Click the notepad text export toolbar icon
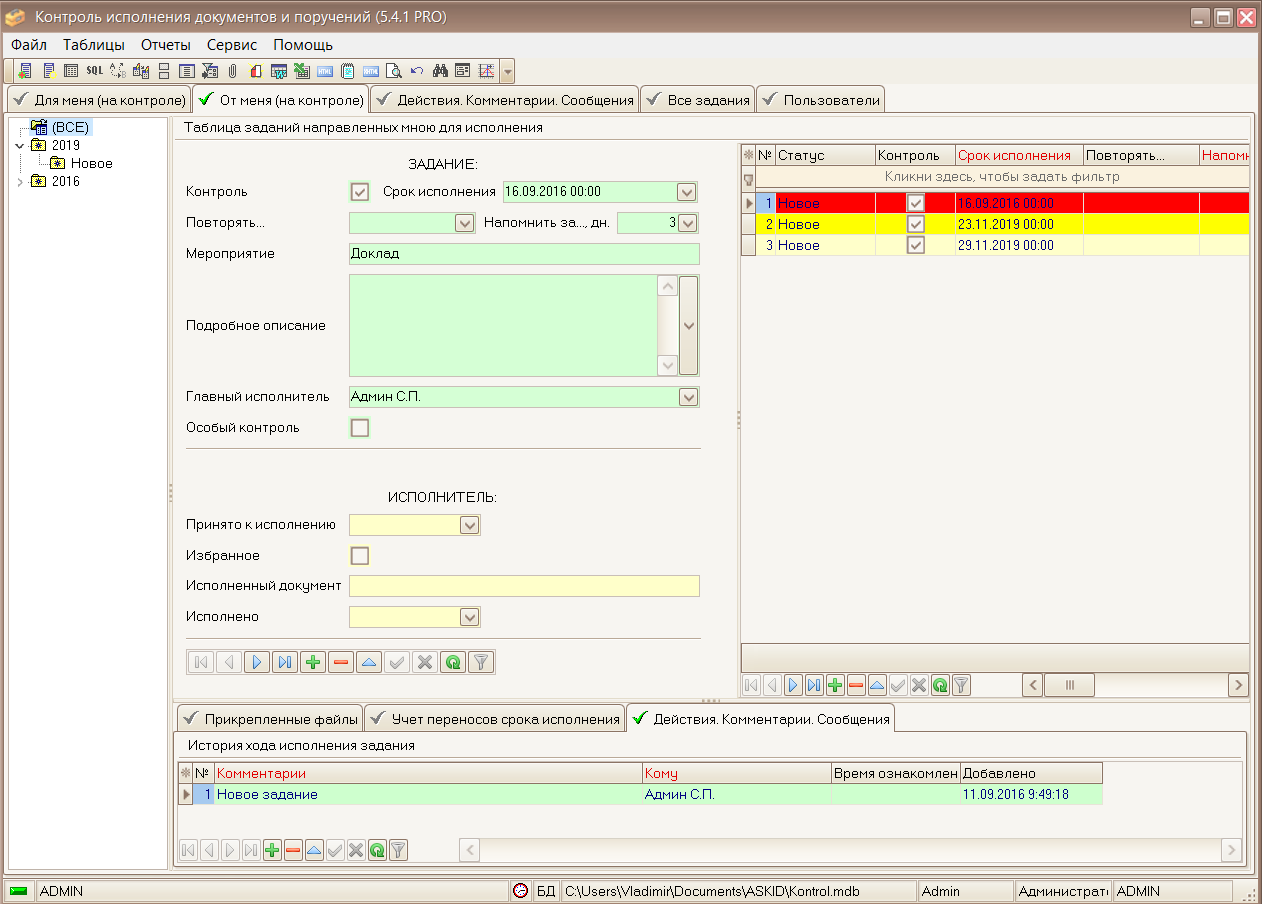This screenshot has width=1262, height=904. pyautogui.click(x=348, y=71)
